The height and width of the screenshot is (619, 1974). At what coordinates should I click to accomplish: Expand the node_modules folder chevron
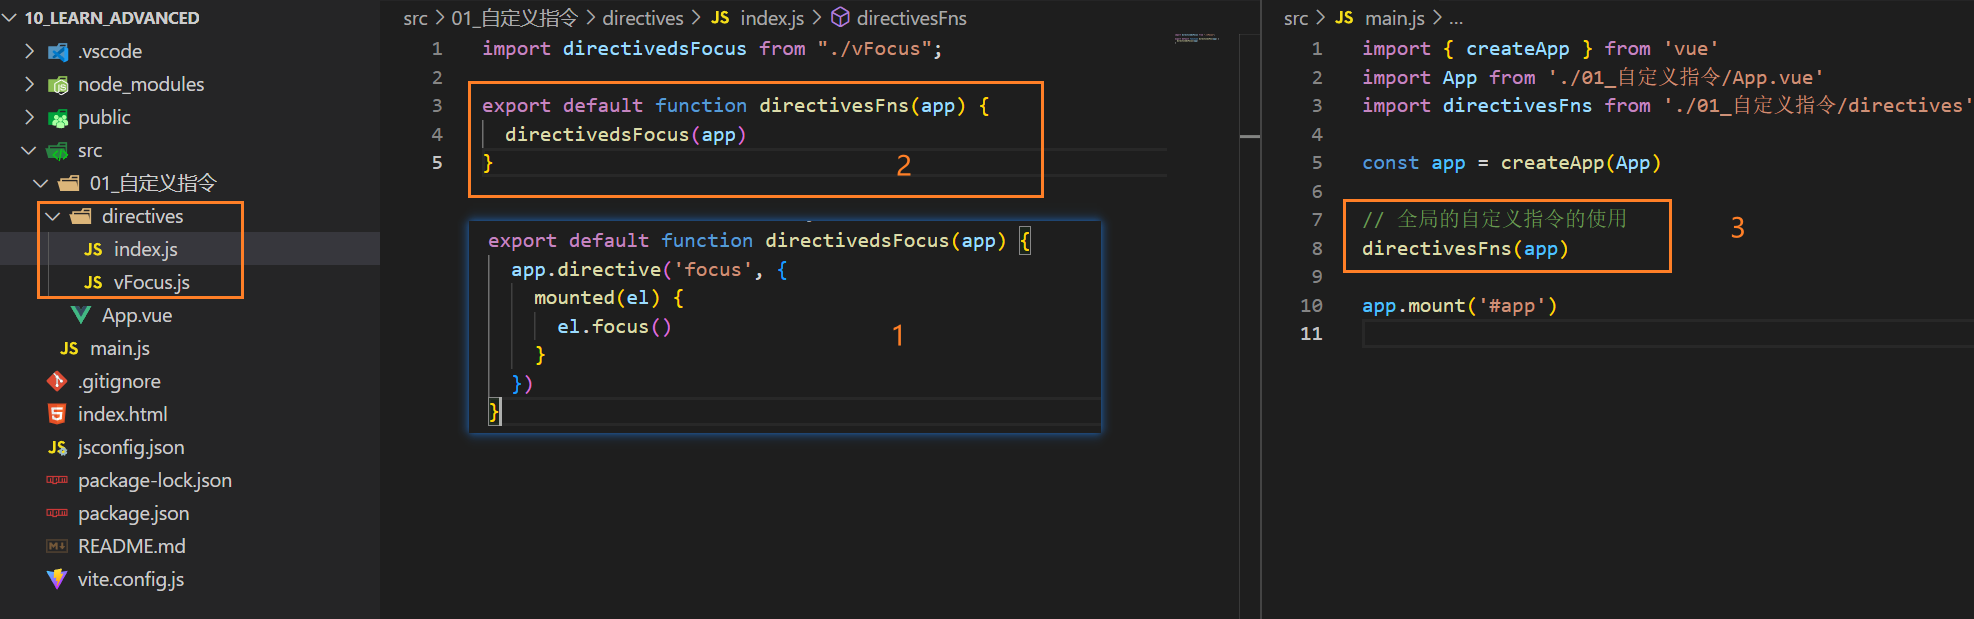pyautogui.click(x=29, y=84)
